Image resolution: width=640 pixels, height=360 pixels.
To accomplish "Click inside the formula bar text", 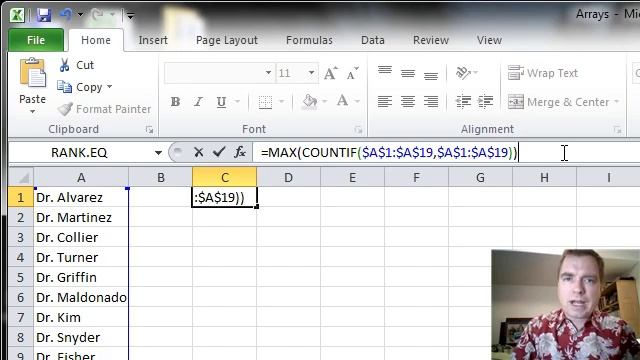I will pyautogui.click(x=389, y=153).
